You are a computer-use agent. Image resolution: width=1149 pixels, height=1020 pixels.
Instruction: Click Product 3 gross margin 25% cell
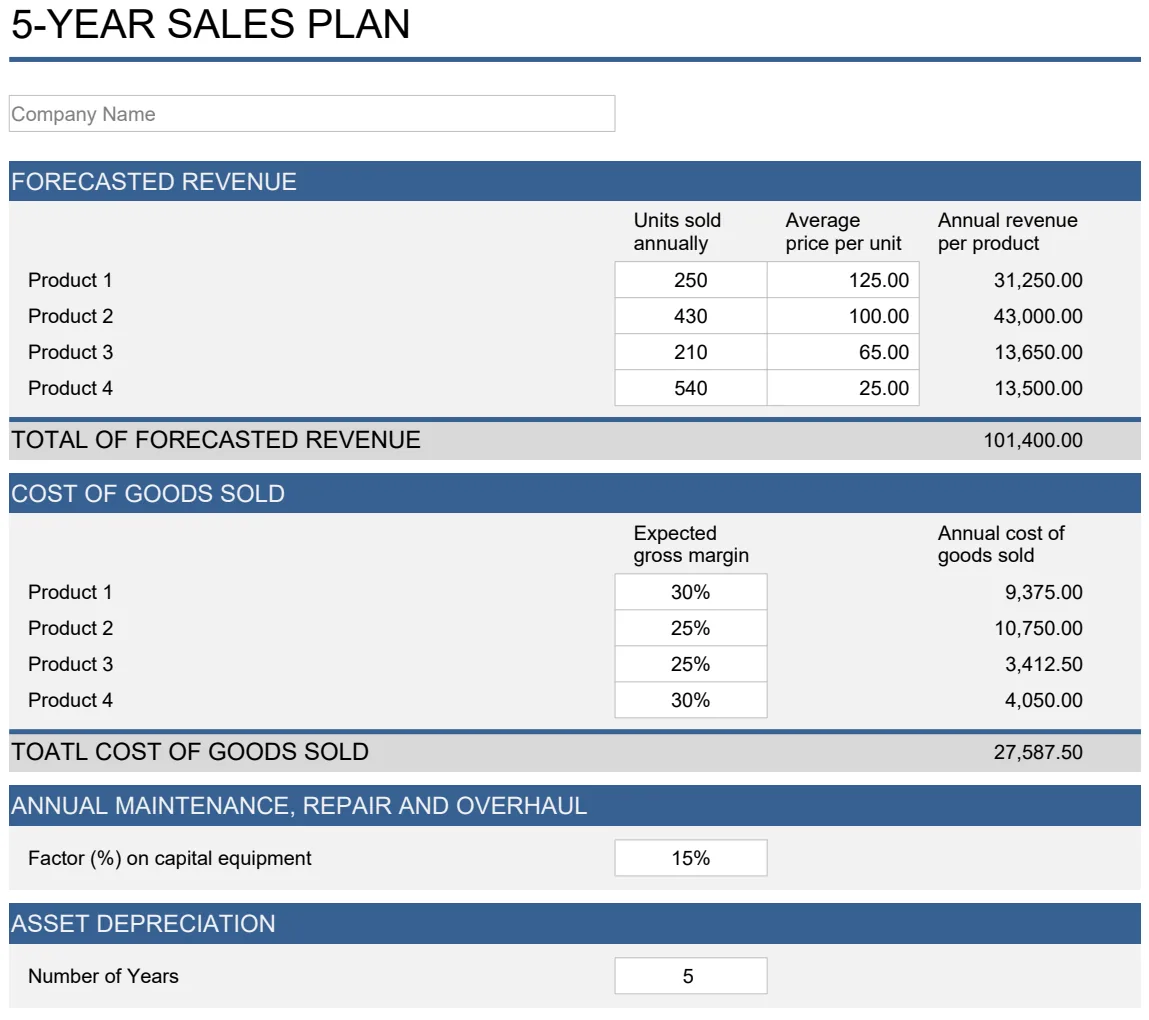pos(690,664)
